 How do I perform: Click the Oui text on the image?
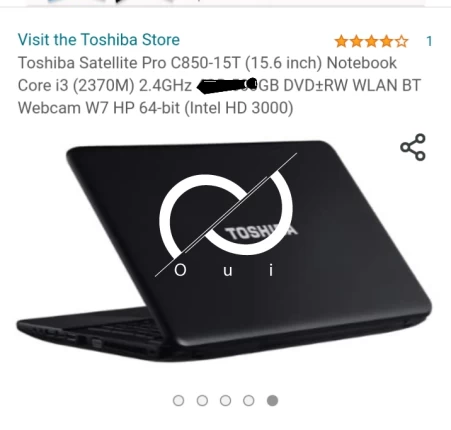224,270
